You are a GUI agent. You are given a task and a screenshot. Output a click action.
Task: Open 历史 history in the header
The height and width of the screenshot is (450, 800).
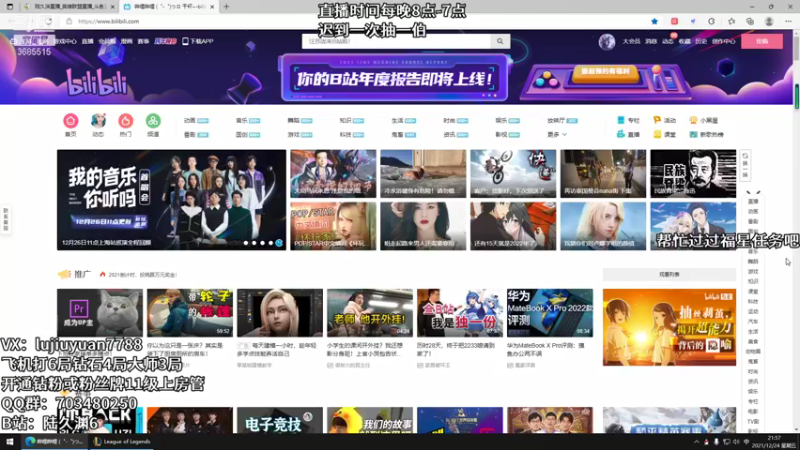pyautogui.click(x=701, y=41)
